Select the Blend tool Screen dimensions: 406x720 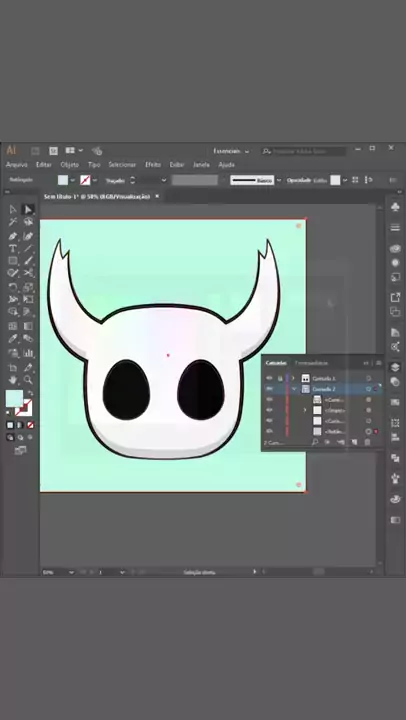28,339
